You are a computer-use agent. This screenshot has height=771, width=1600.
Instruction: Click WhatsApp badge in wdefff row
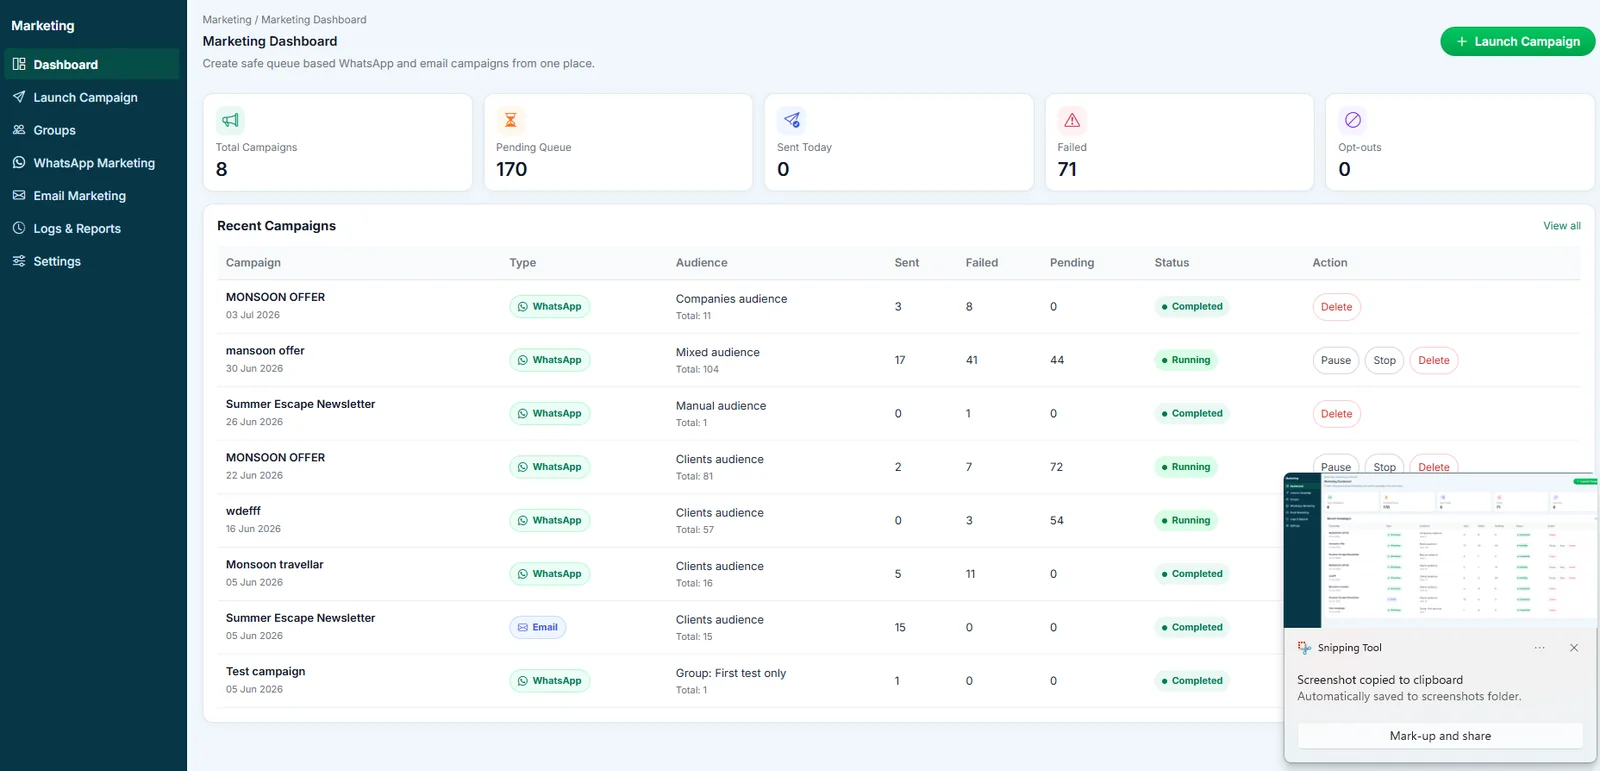tap(550, 520)
